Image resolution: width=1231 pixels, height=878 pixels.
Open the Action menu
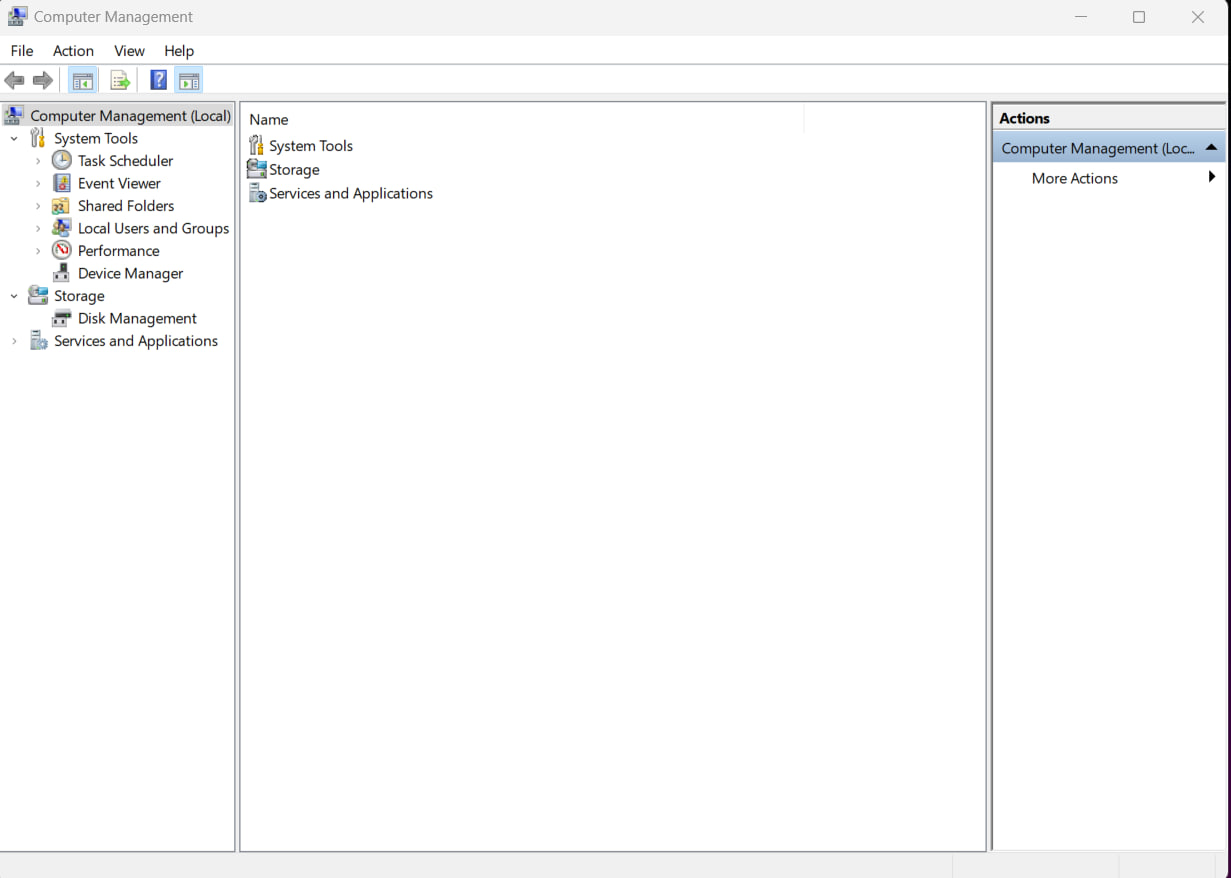[73, 51]
